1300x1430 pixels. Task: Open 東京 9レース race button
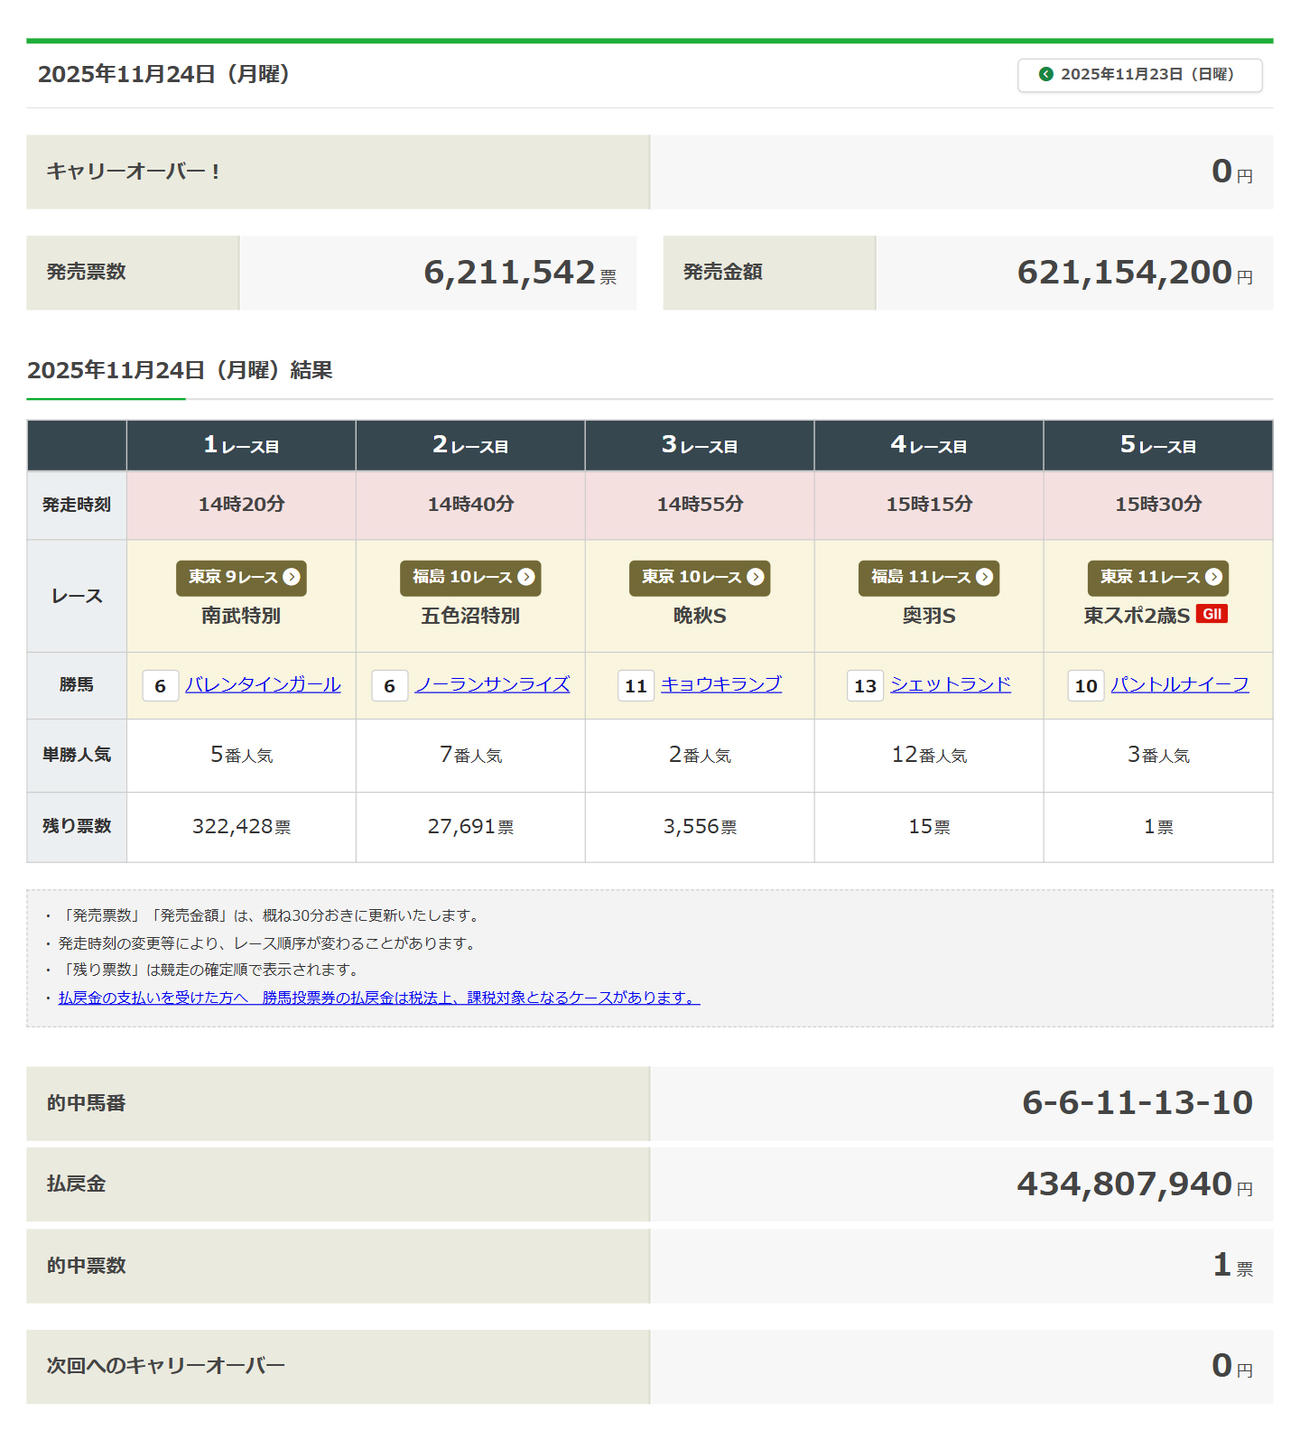pyautogui.click(x=241, y=578)
